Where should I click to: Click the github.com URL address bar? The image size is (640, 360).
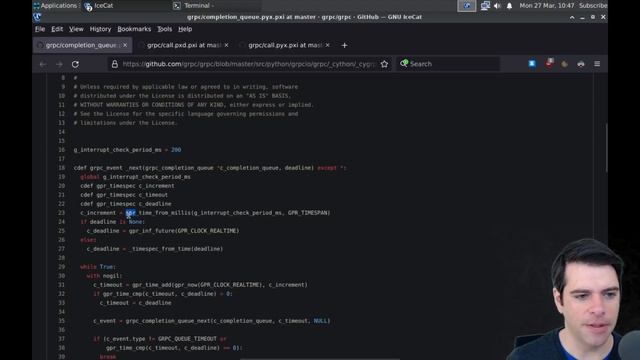tap(248, 64)
